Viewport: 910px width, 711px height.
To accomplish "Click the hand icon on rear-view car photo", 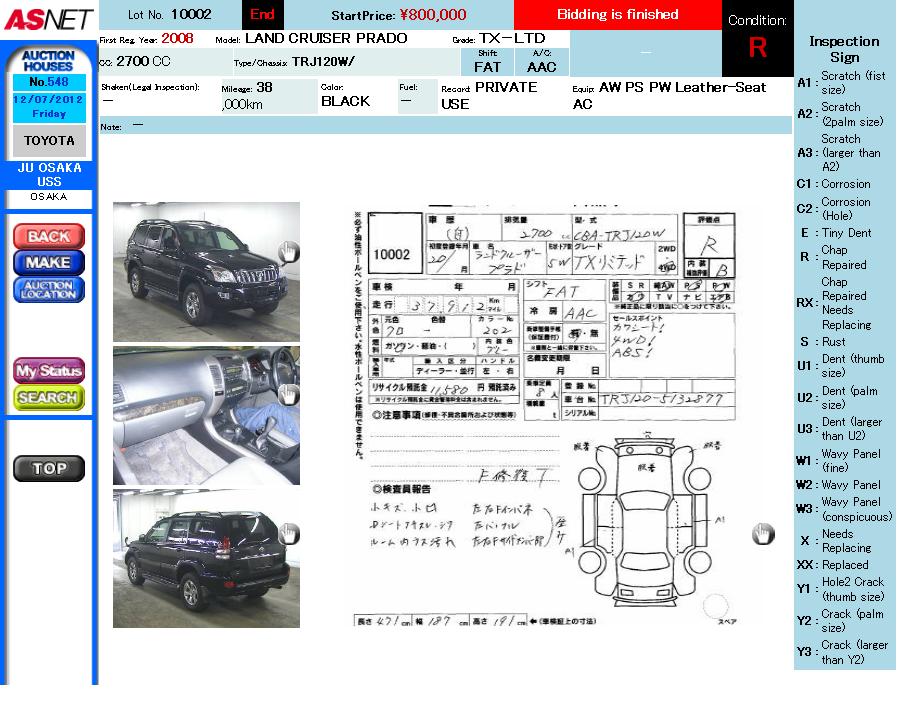I will [x=288, y=534].
